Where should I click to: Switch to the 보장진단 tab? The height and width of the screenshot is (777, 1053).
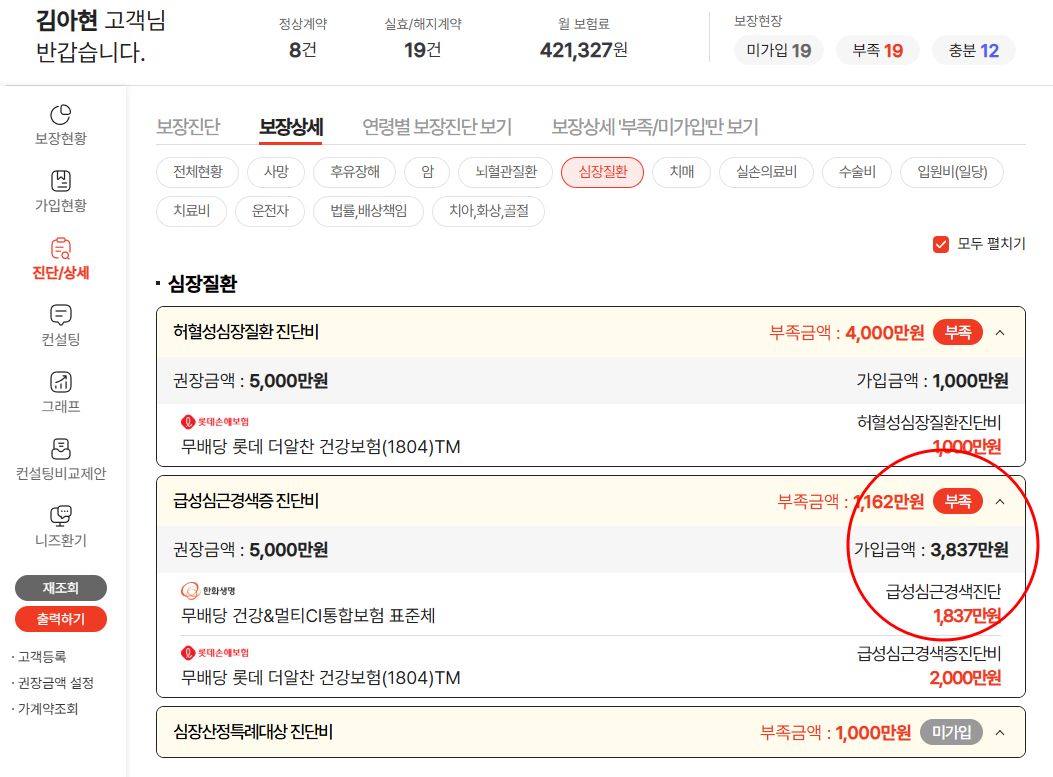click(x=188, y=127)
